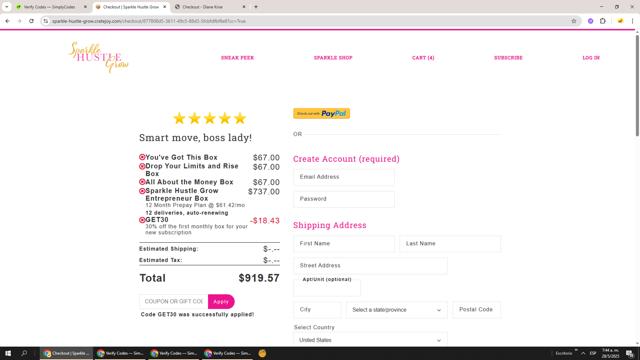Image resolution: width=640 pixels, height=360 pixels.
Task: Open the tab search dropdown arrow
Action: pyautogui.click(x=7, y=7)
